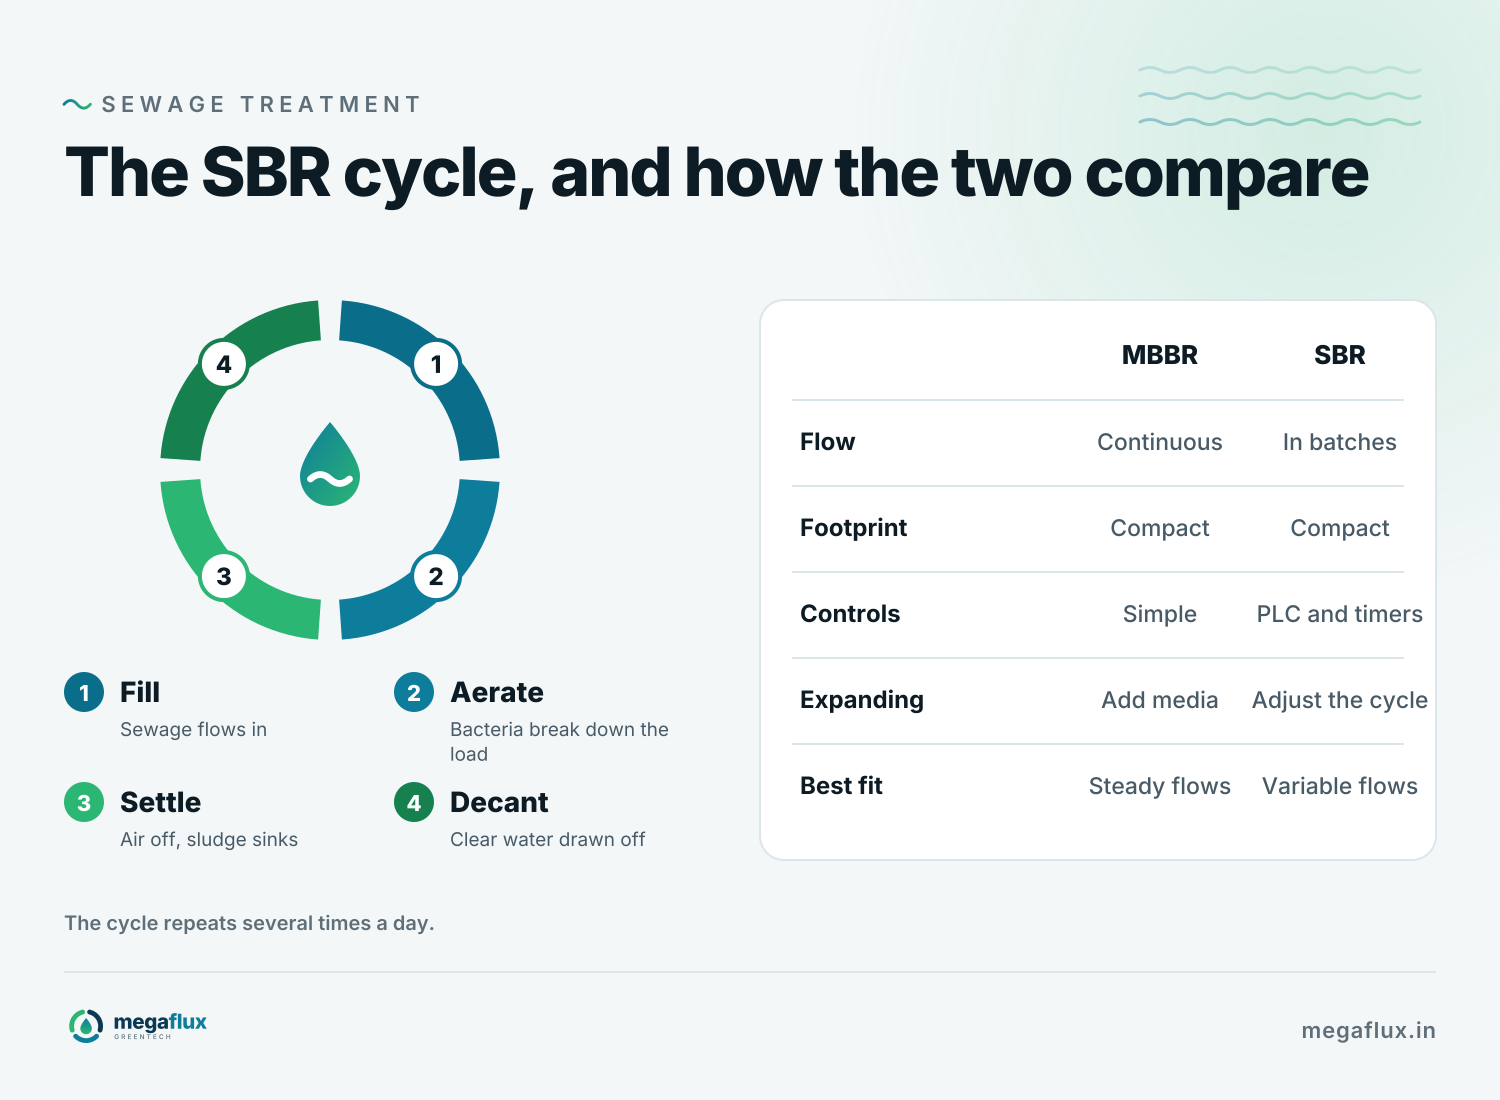1500x1100 pixels.
Task: Click the cycle repeats several times note
Action: [x=249, y=923]
